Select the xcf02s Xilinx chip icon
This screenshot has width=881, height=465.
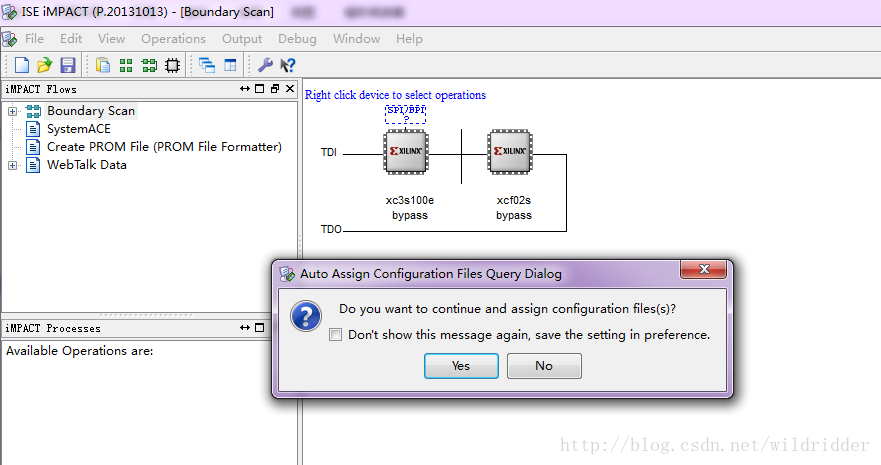[x=510, y=152]
